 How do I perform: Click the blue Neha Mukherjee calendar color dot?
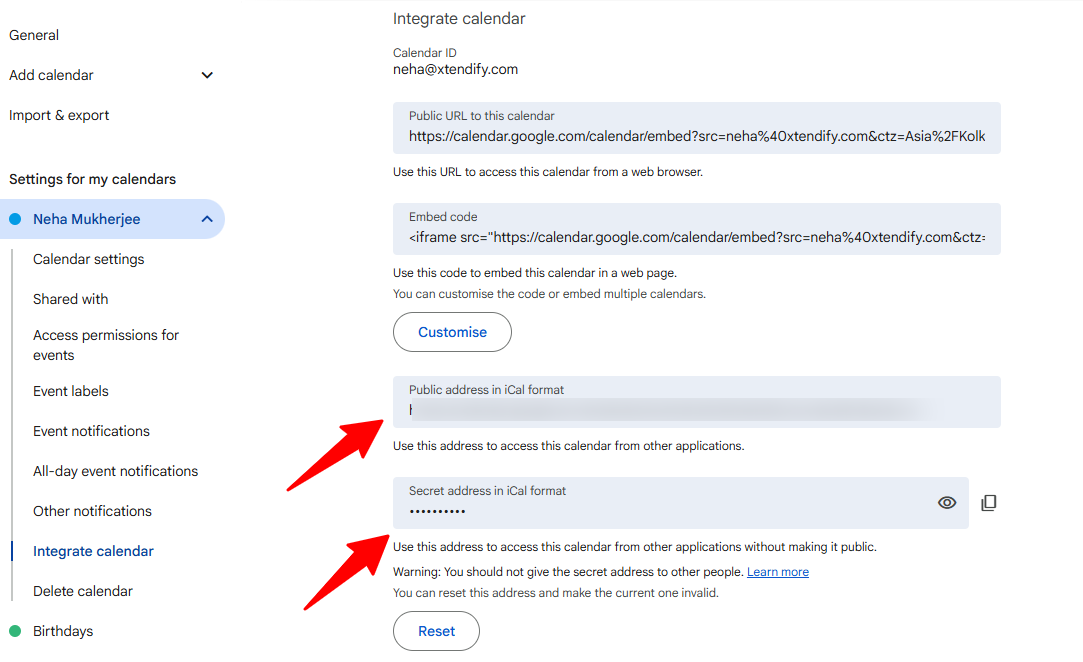coord(15,219)
